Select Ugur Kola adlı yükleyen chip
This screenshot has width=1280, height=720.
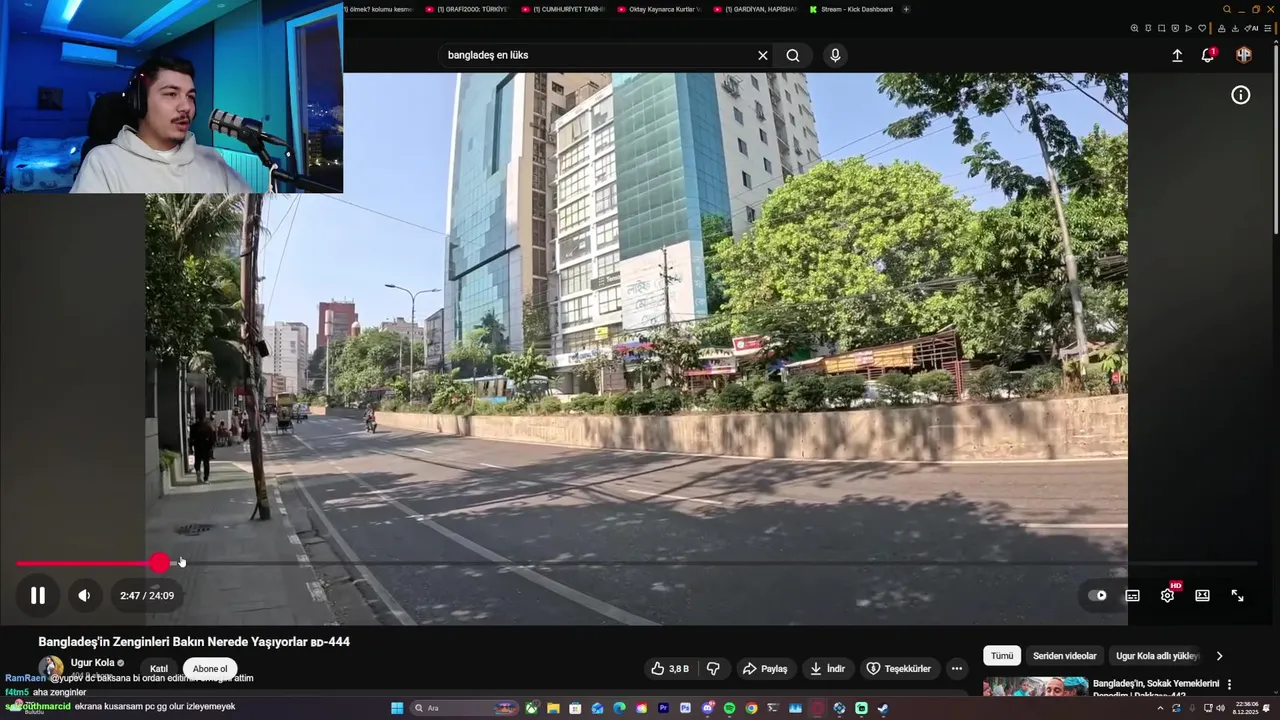[1156, 656]
